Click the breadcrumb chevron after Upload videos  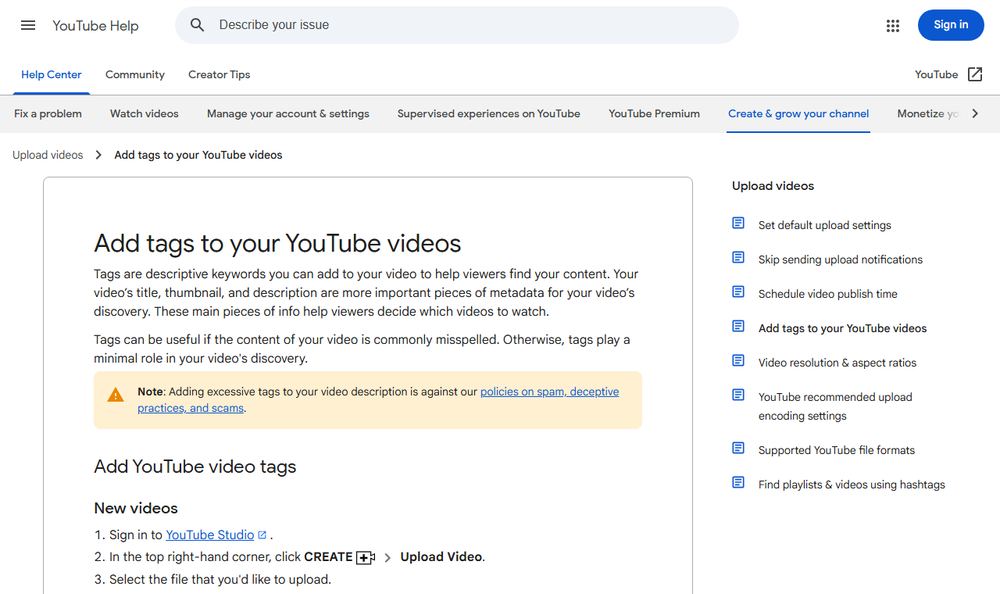[98, 155]
